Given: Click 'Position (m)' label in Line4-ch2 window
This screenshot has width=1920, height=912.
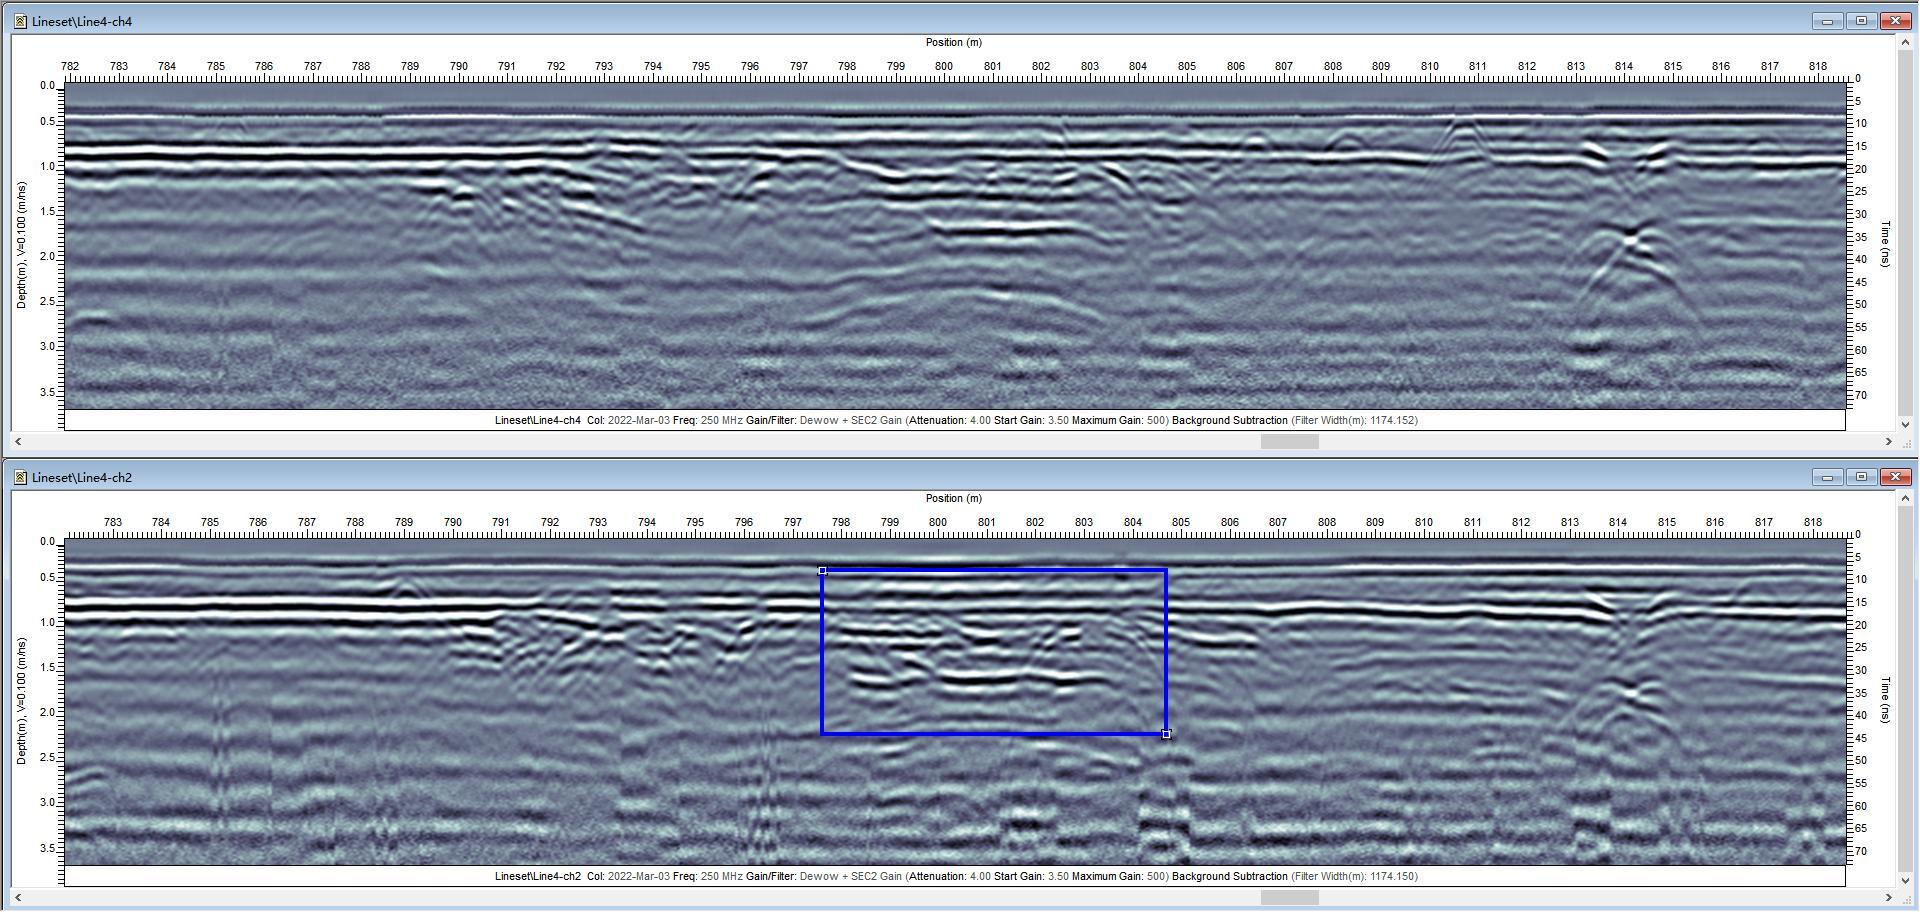Looking at the screenshot, I should tap(953, 498).
